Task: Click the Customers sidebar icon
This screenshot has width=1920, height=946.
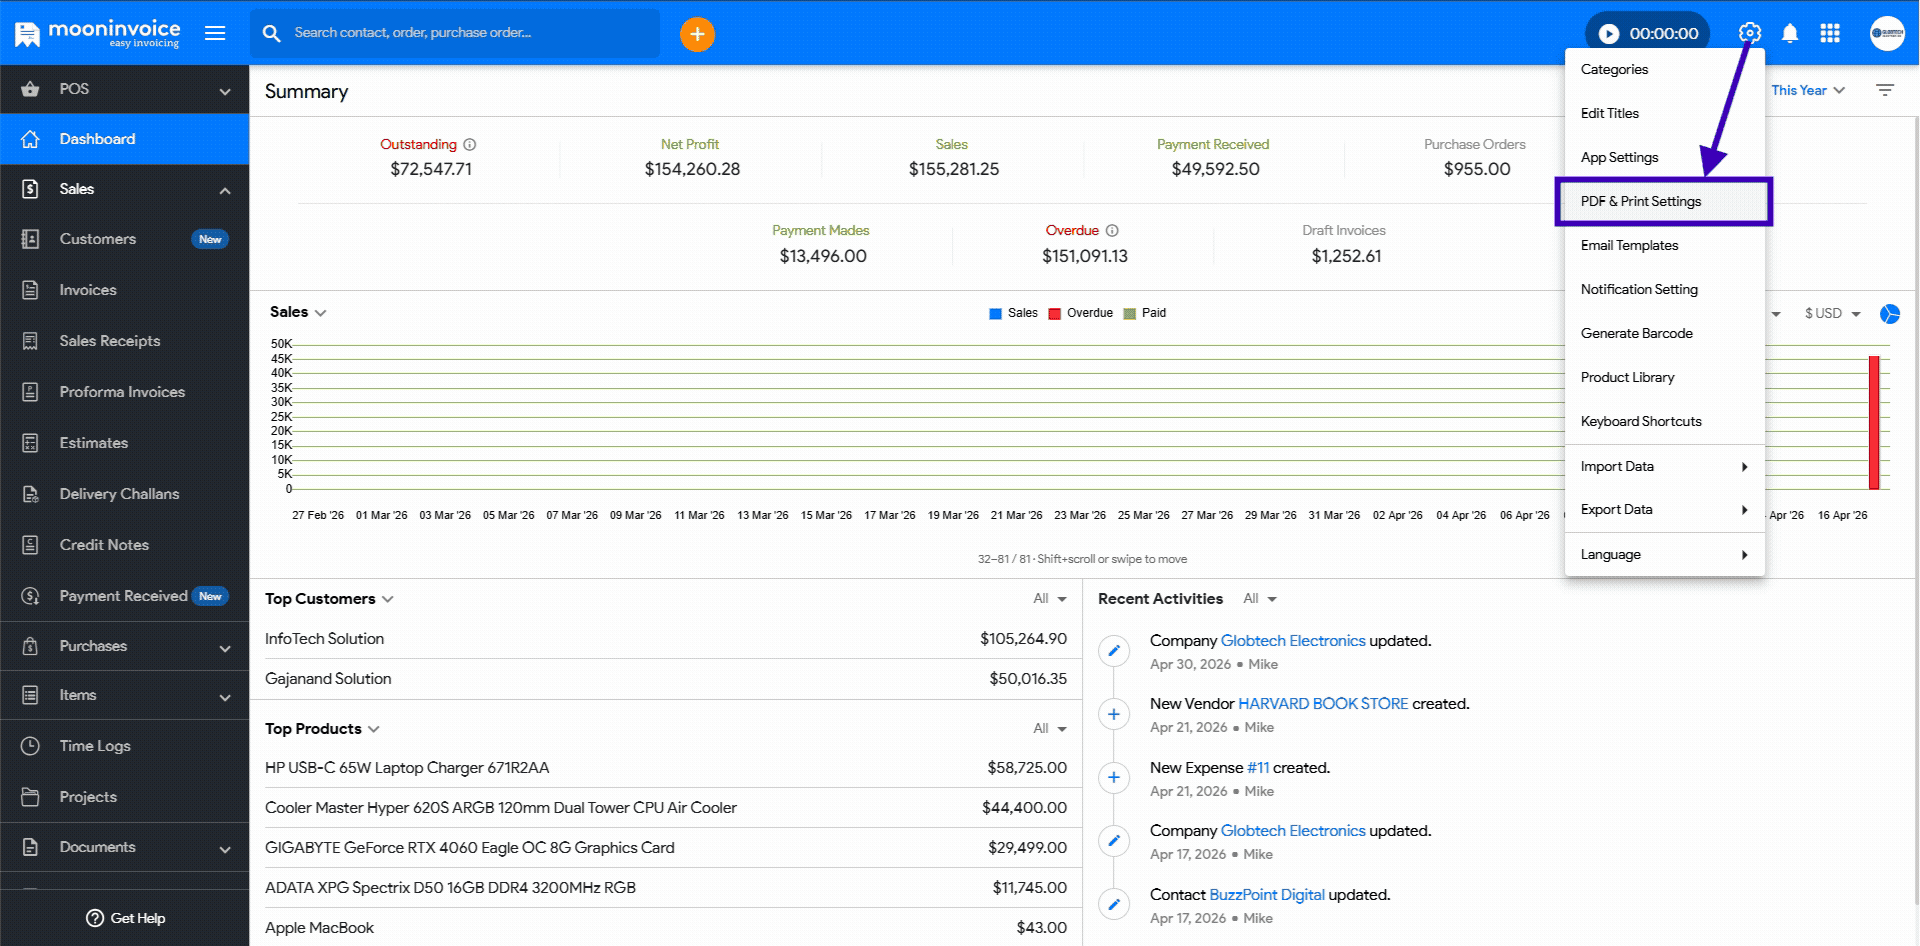Action: pyautogui.click(x=30, y=239)
